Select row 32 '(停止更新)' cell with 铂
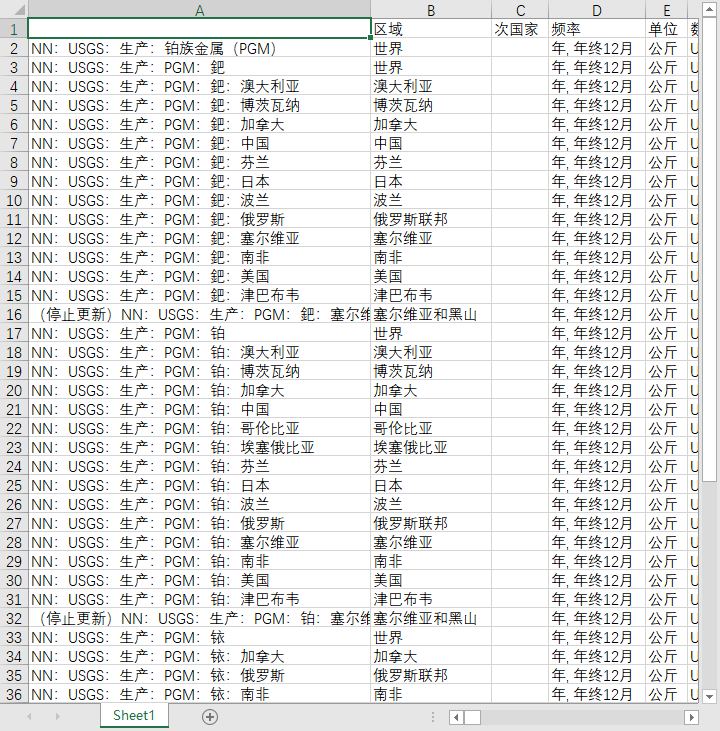Screen dimensions: 720x731 coord(200,619)
